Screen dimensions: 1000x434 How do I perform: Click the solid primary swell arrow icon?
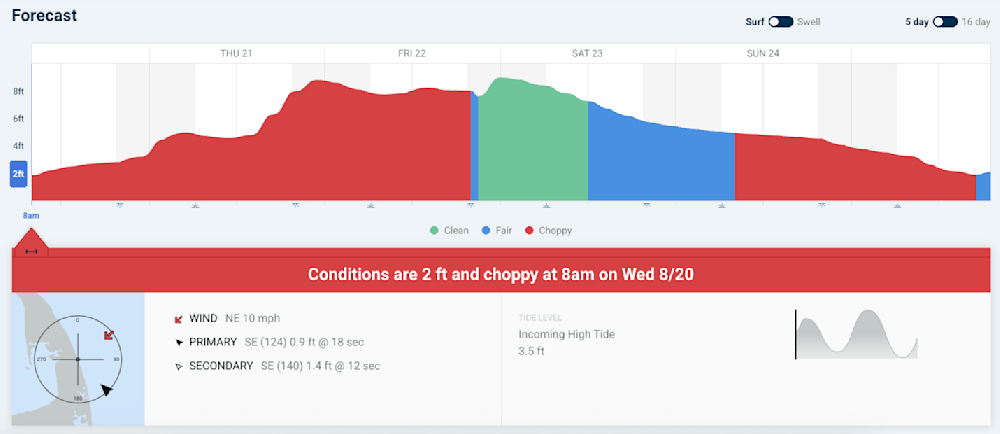point(178,342)
